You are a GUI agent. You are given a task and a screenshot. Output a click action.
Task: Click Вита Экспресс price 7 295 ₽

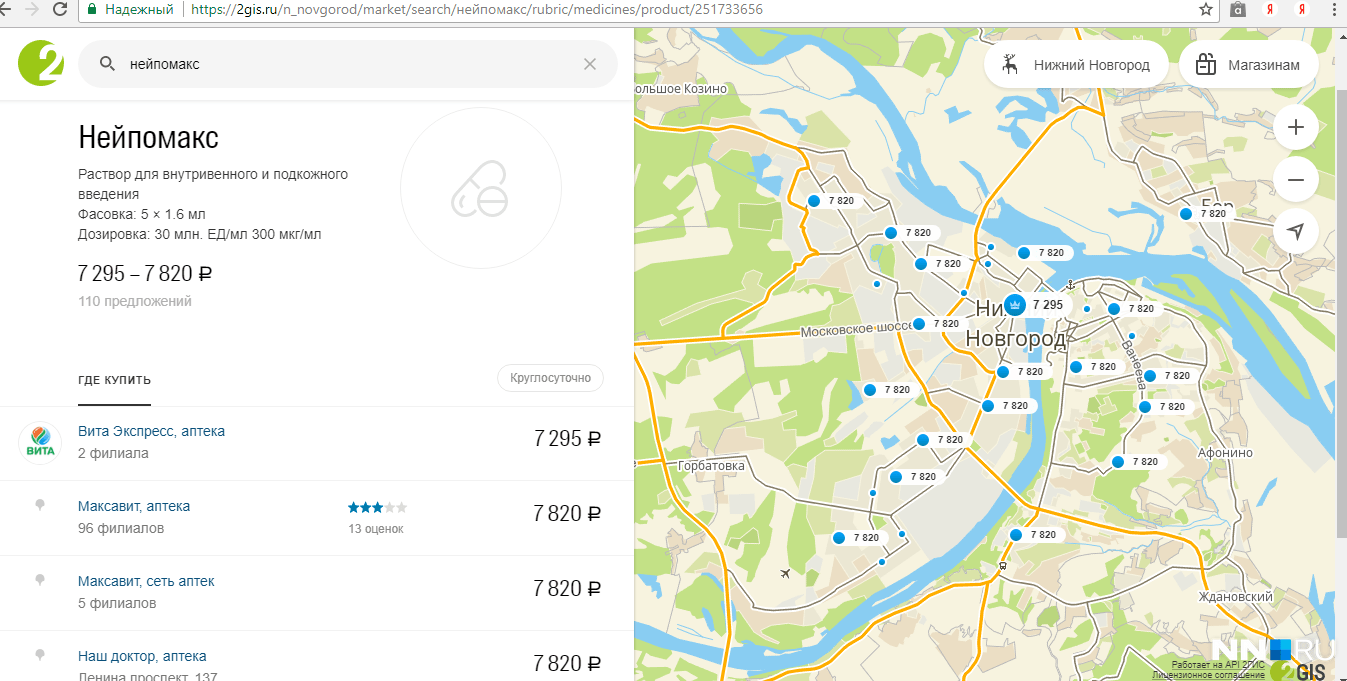click(x=567, y=438)
